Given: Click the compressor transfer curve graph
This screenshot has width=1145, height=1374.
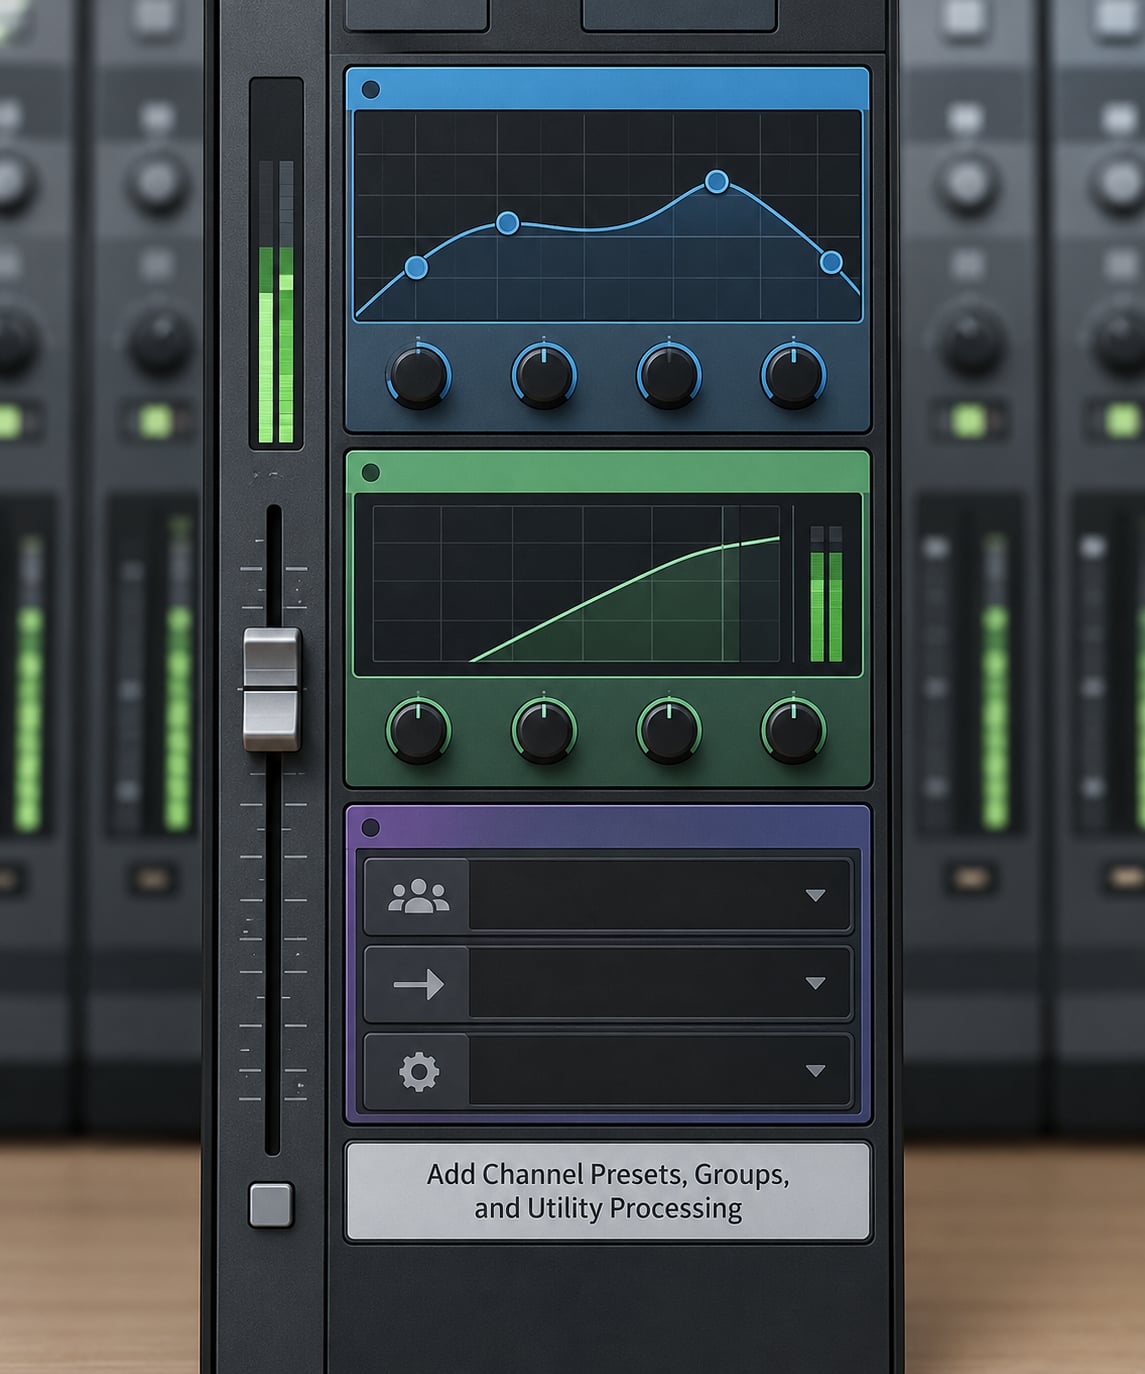Looking at the screenshot, I should pyautogui.click(x=576, y=583).
